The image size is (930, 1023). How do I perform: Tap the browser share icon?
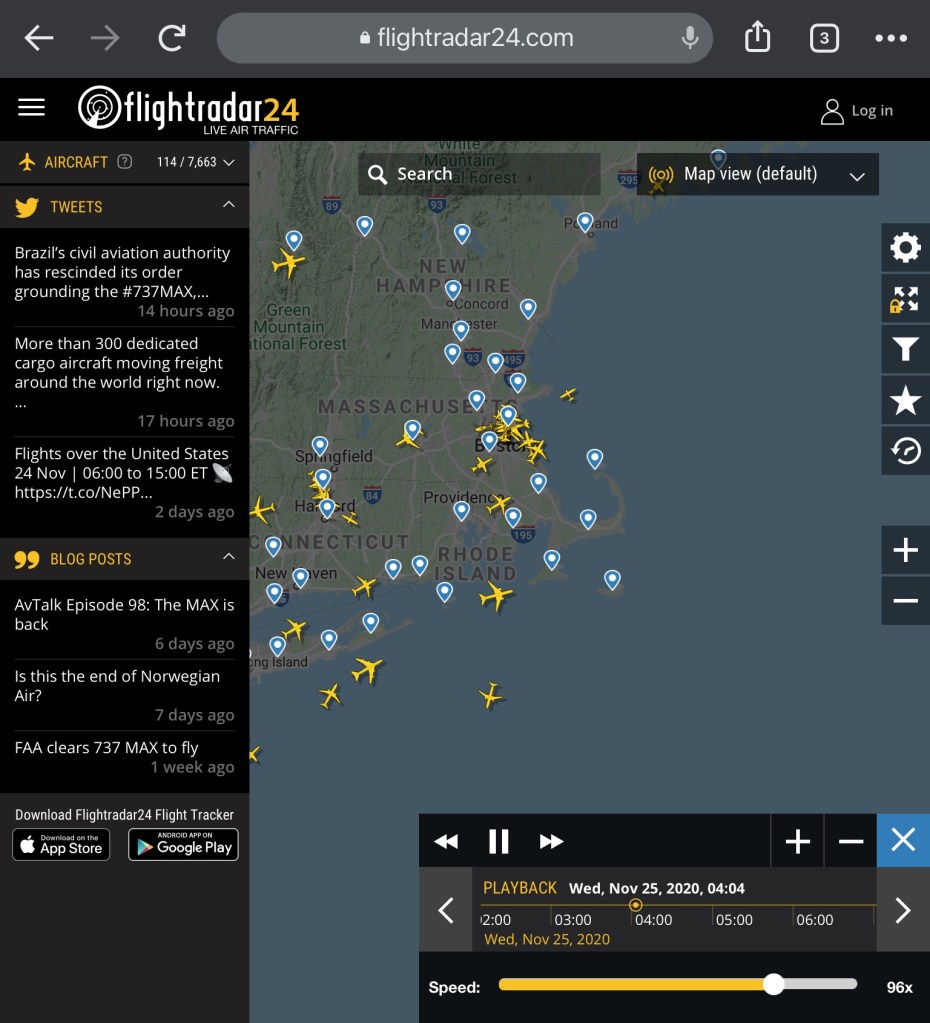(x=757, y=39)
